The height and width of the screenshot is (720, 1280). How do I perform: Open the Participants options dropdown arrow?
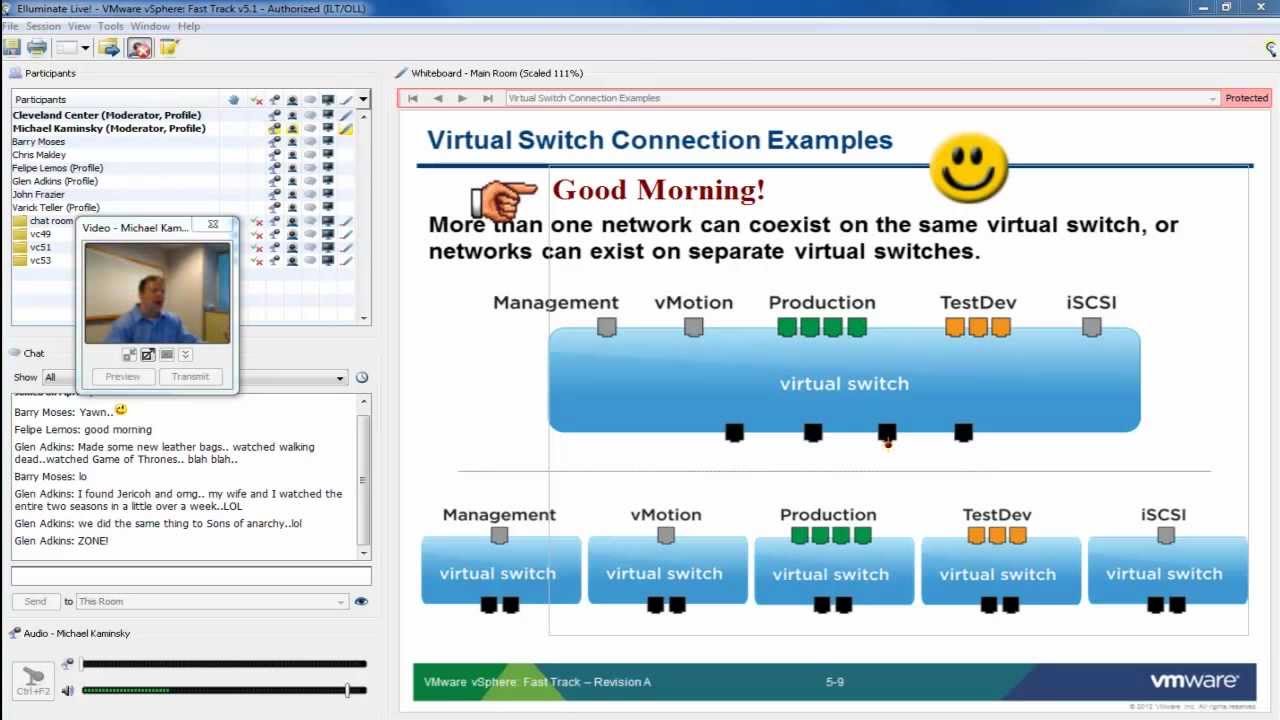coord(363,100)
